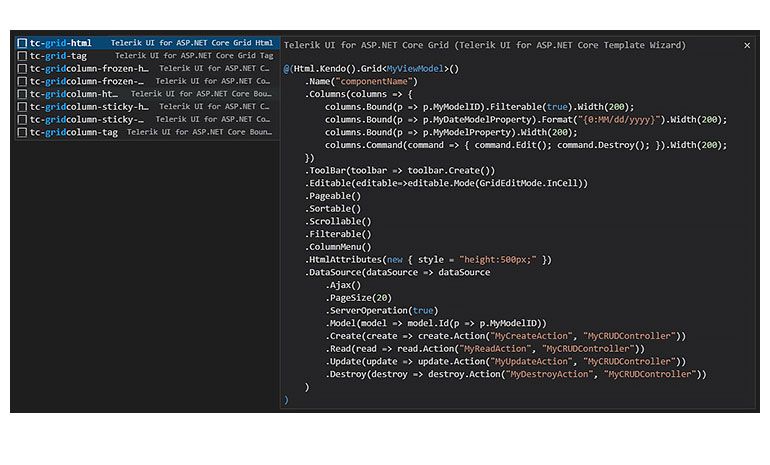The image size is (770, 465).
Task: Click the snippet icon beside tc-gridcolumn-tag
Action: 22,133
